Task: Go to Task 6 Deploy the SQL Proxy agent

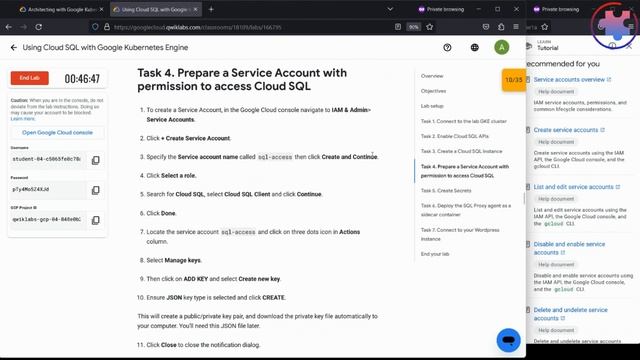Action: [x=466, y=210]
